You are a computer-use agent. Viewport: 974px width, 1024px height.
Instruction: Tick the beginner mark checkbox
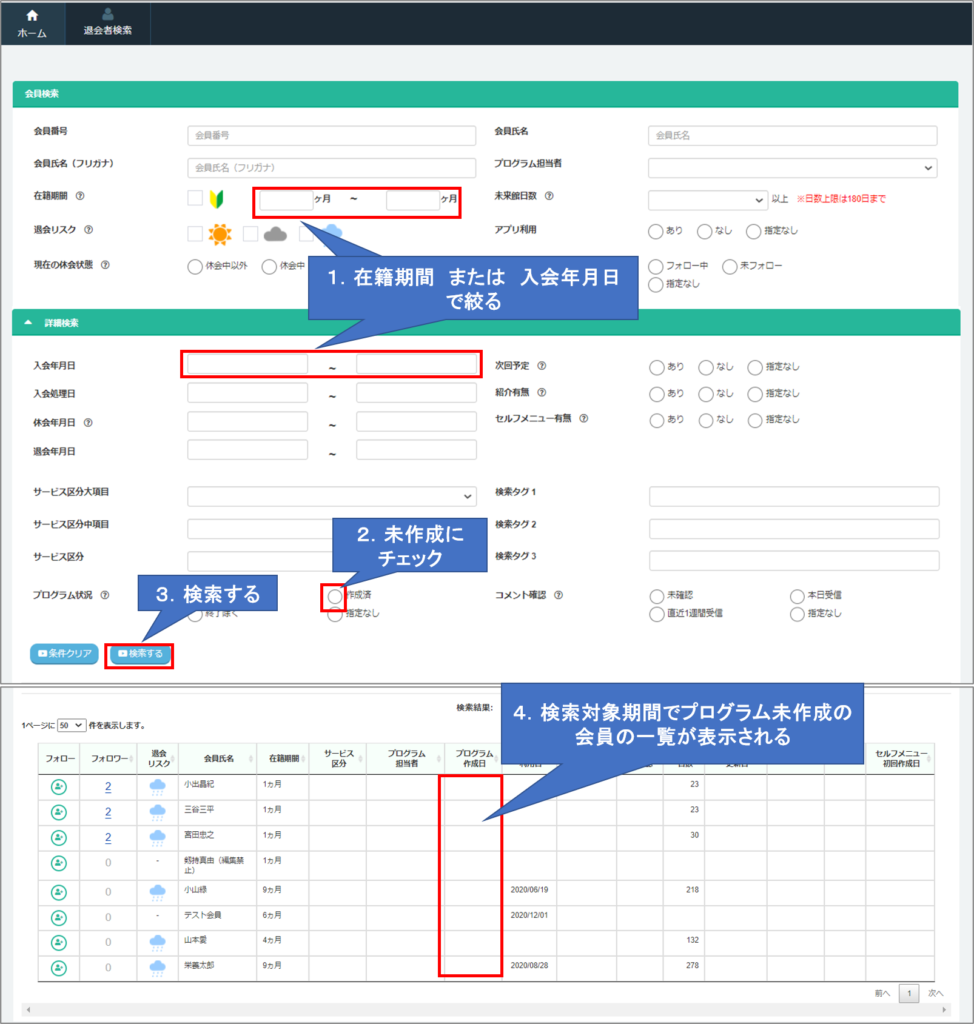[x=195, y=199]
